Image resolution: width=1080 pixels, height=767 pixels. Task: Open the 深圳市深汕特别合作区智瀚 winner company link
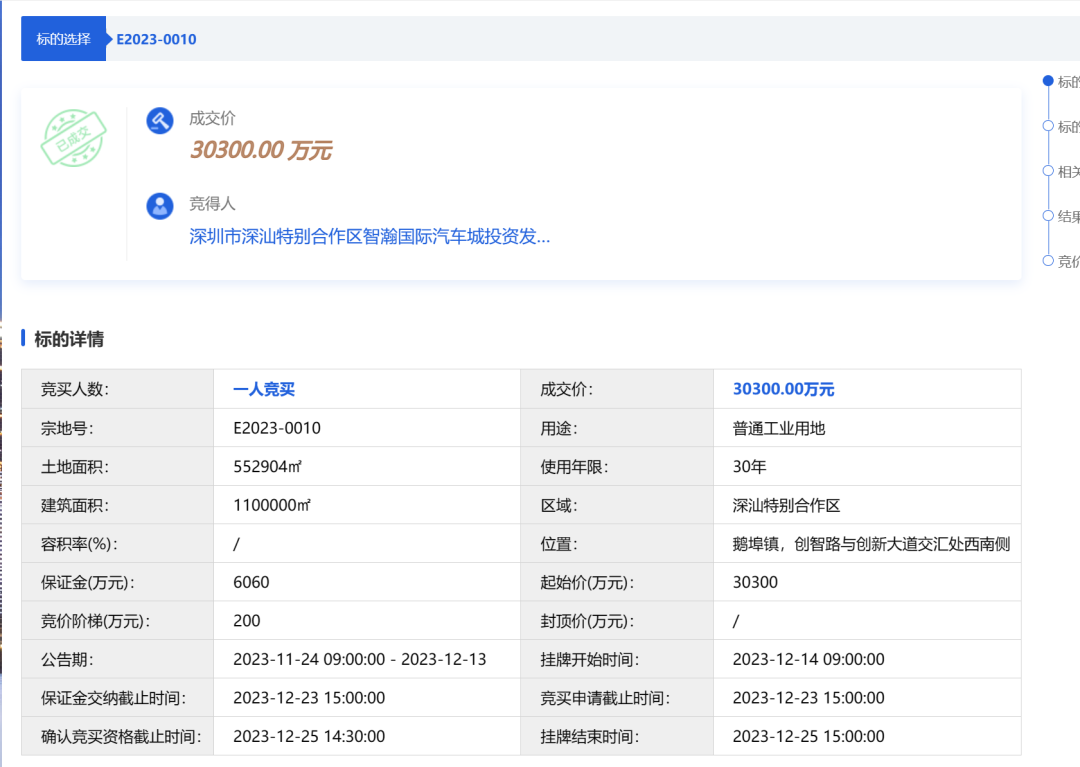click(x=369, y=237)
